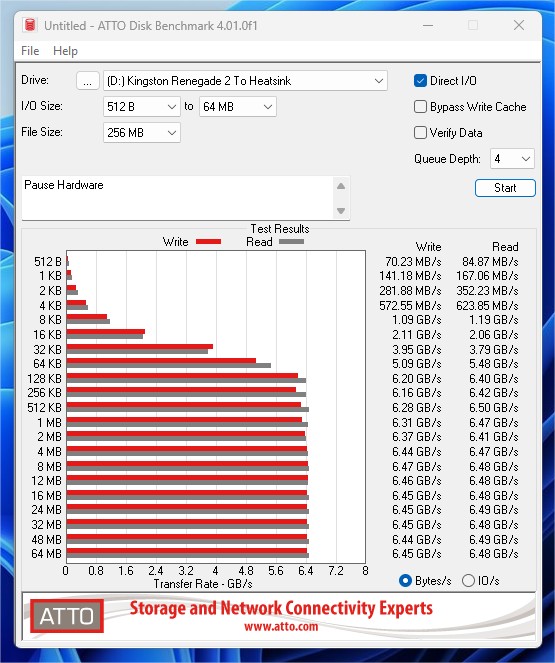Image resolution: width=555 pixels, height=663 pixels.
Task: Click the ATTO Disk Benchmark app icon in title bar
Action: coord(30,25)
